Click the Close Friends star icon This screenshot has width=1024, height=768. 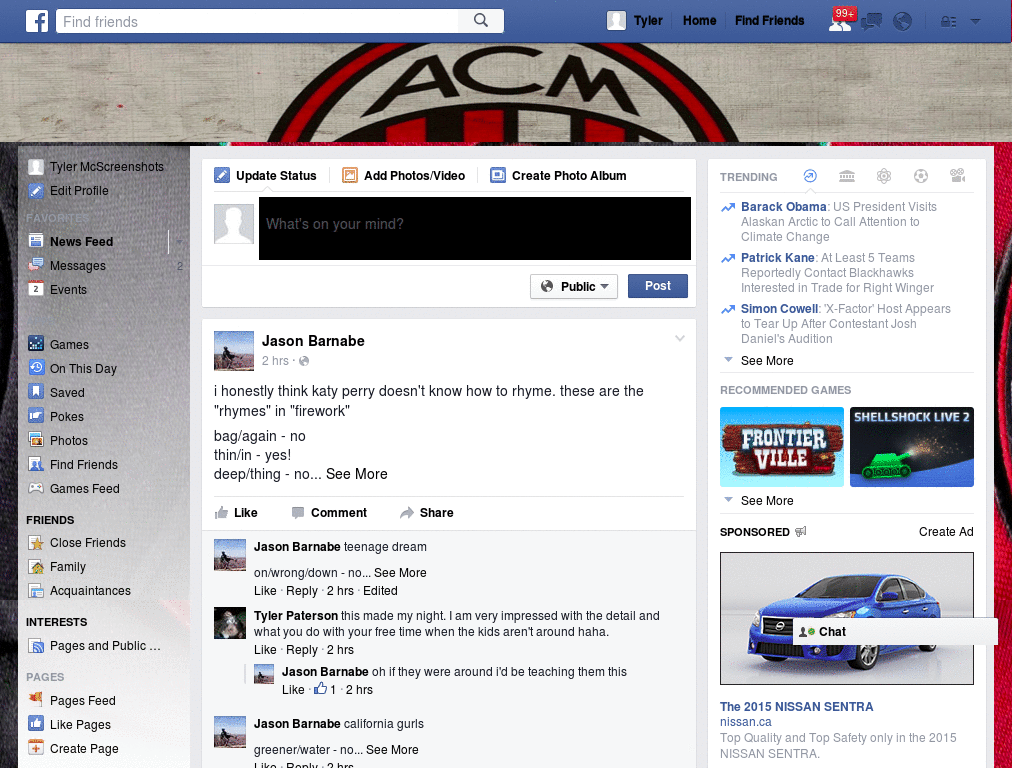tap(36, 542)
